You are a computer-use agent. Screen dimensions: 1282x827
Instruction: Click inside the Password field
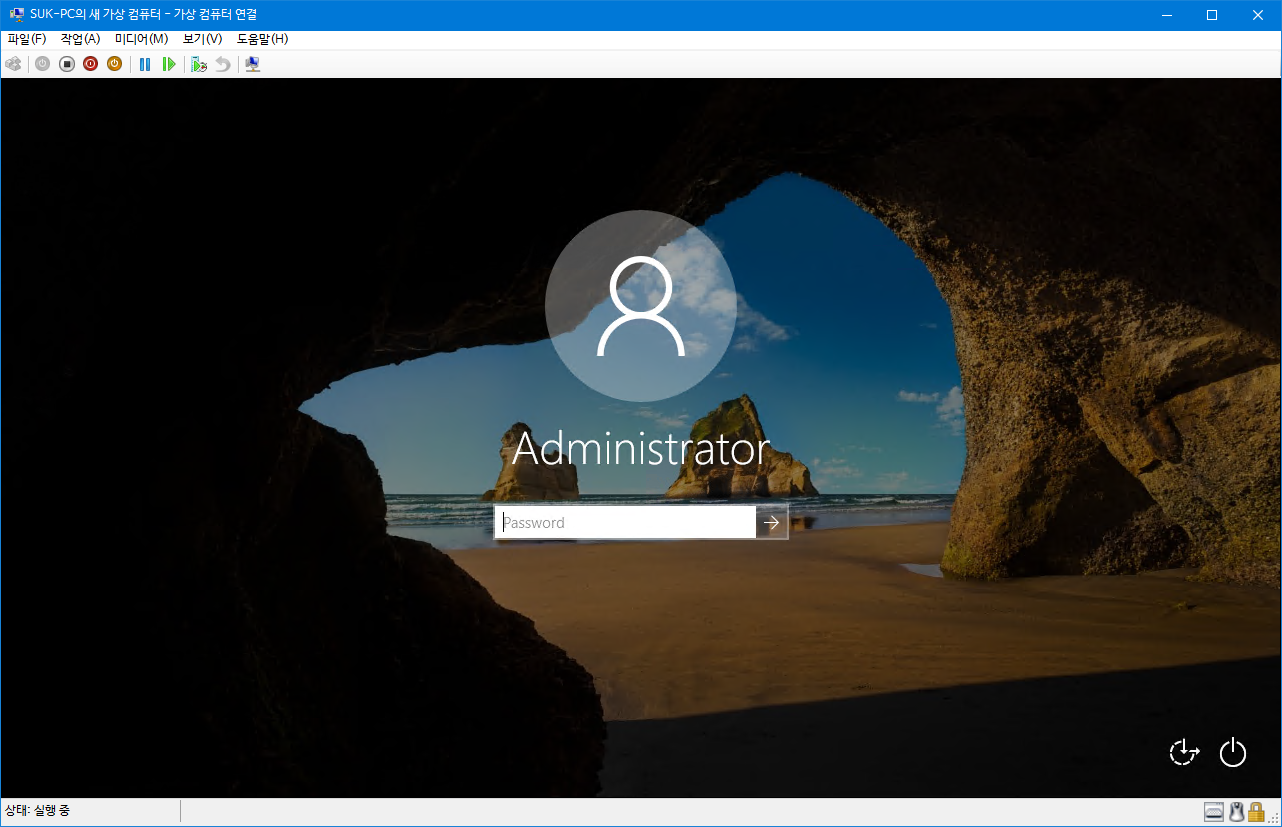626,522
